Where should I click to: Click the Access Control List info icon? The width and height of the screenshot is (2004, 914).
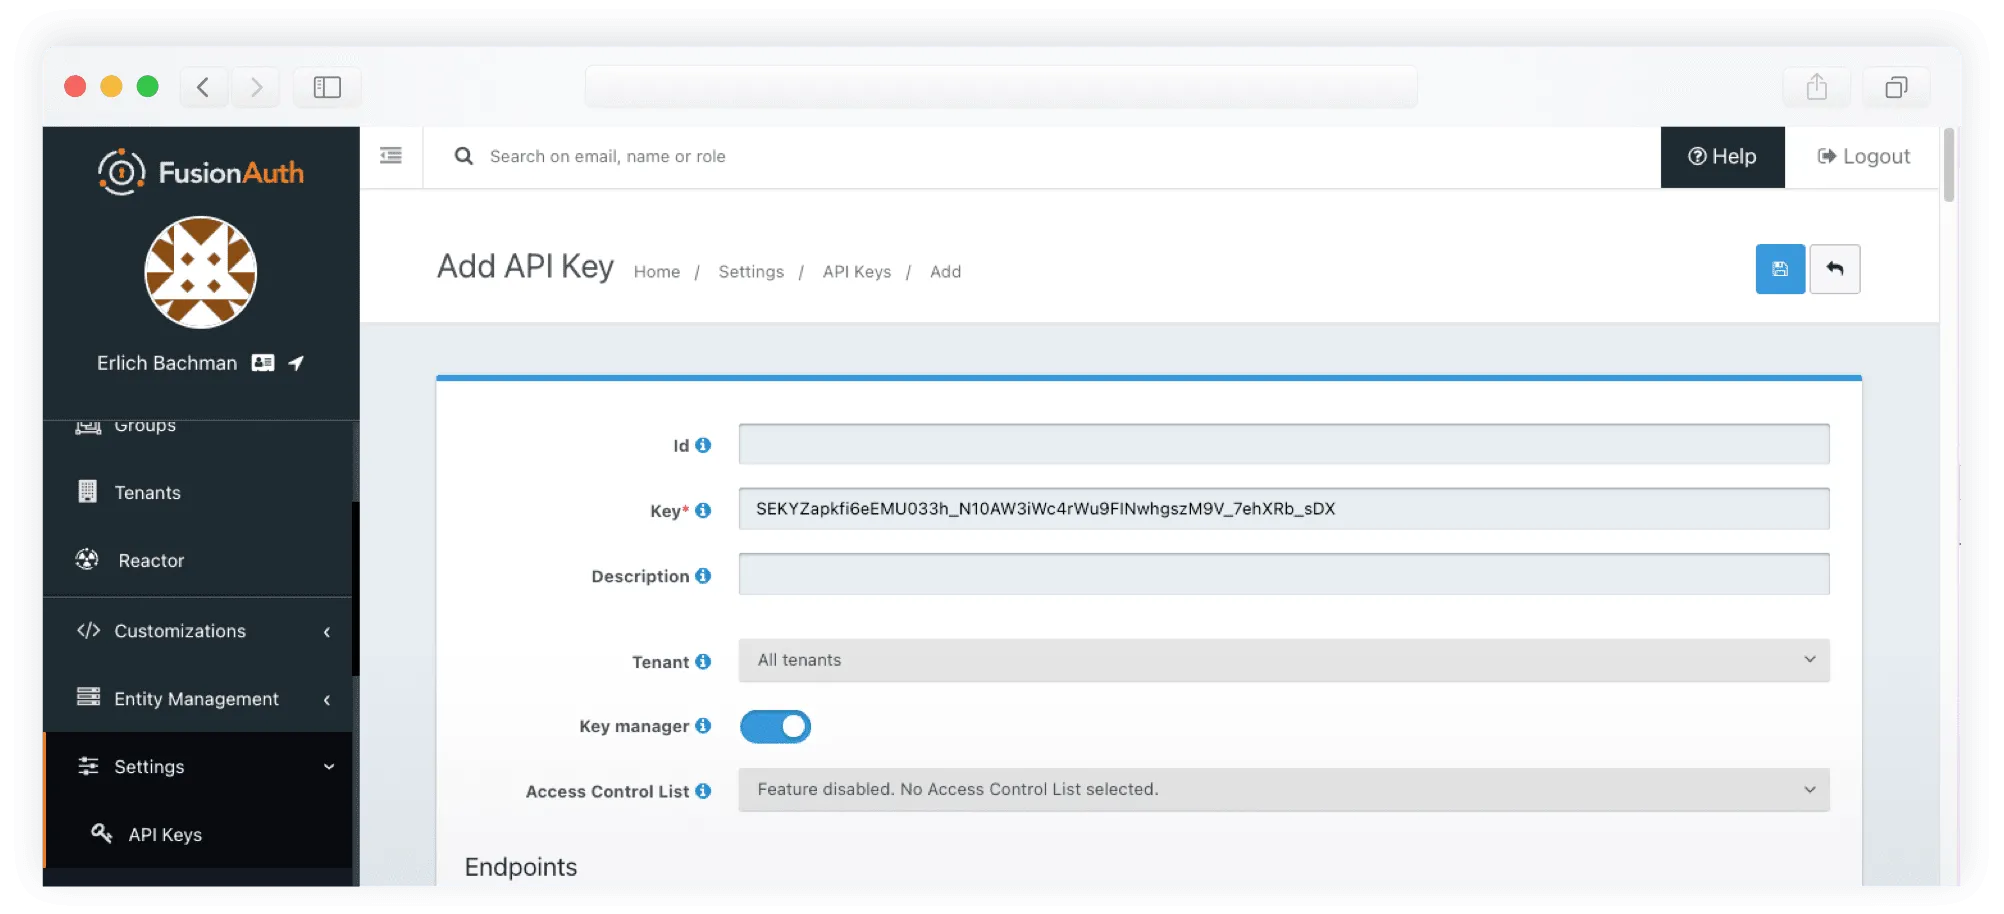703,791
